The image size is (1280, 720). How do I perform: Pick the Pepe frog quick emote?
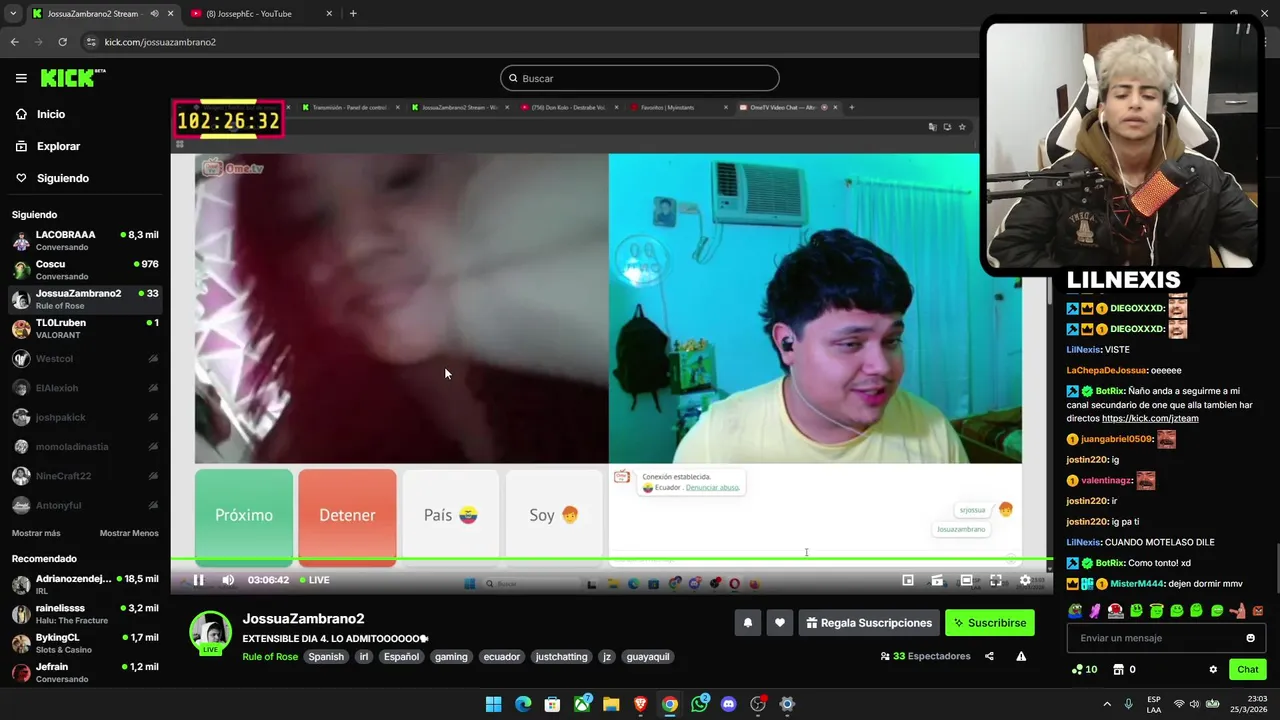(x=1075, y=611)
